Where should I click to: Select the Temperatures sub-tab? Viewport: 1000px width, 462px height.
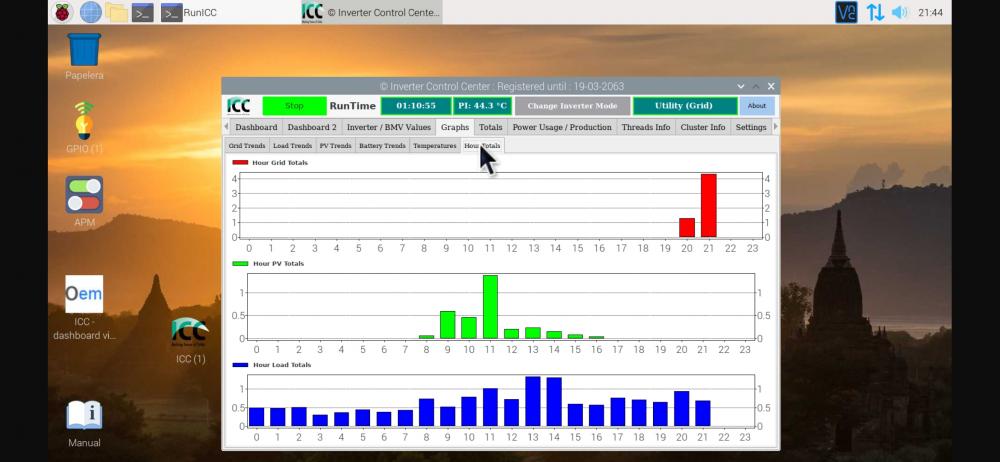click(434, 146)
